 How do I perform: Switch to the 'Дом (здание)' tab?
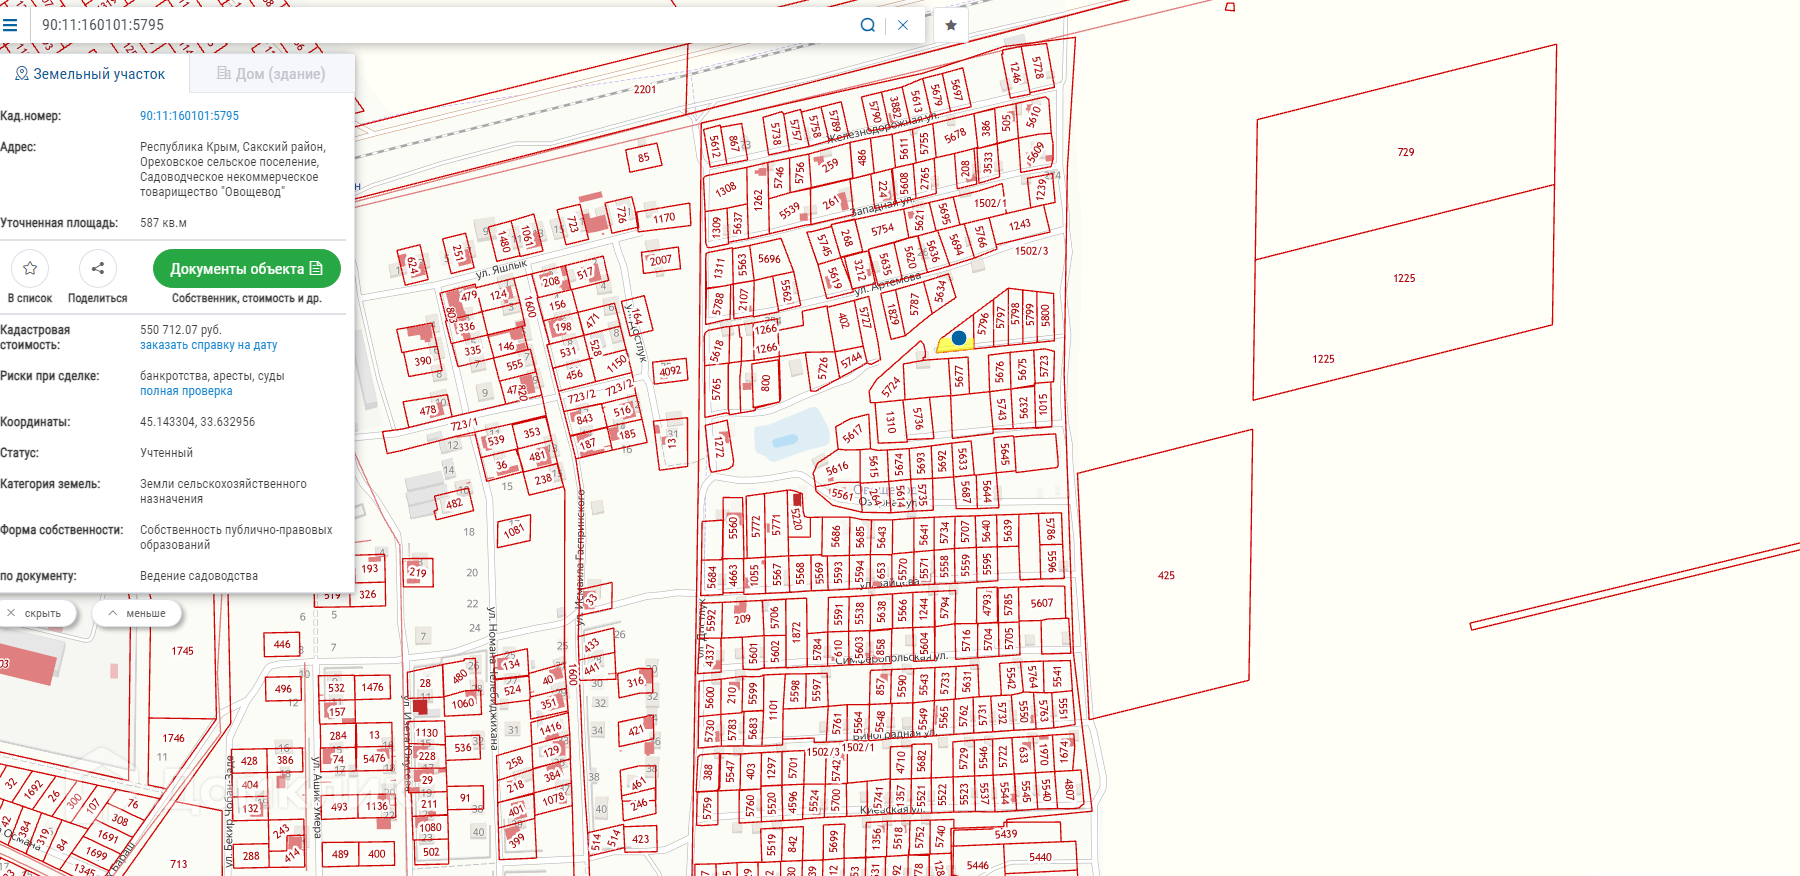272,74
